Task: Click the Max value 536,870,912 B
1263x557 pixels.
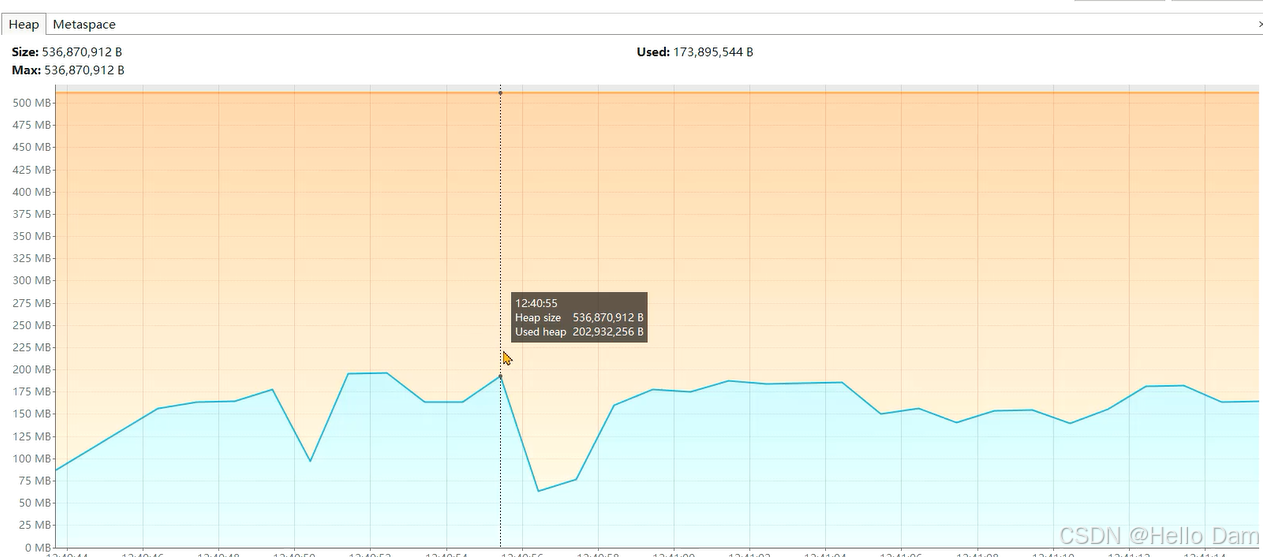Action: (x=85, y=70)
